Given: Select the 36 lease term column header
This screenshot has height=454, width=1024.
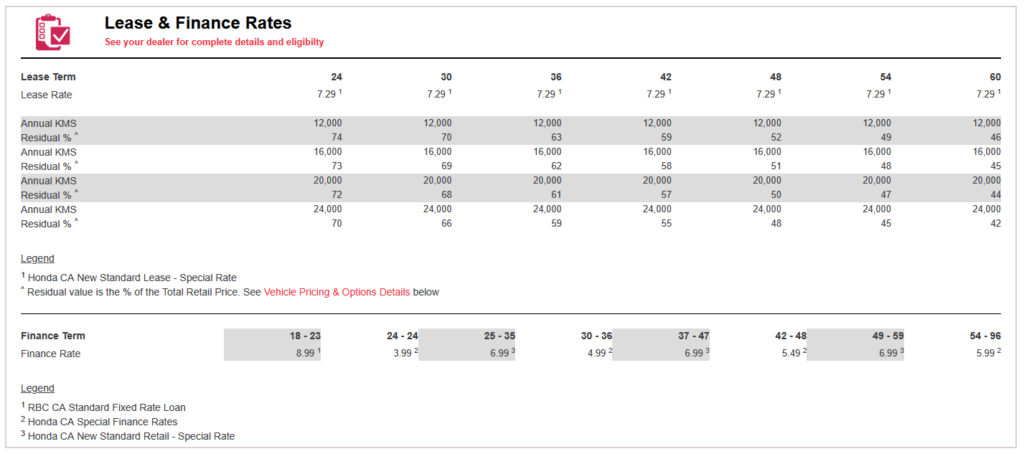Looking at the screenshot, I should click(556, 76).
